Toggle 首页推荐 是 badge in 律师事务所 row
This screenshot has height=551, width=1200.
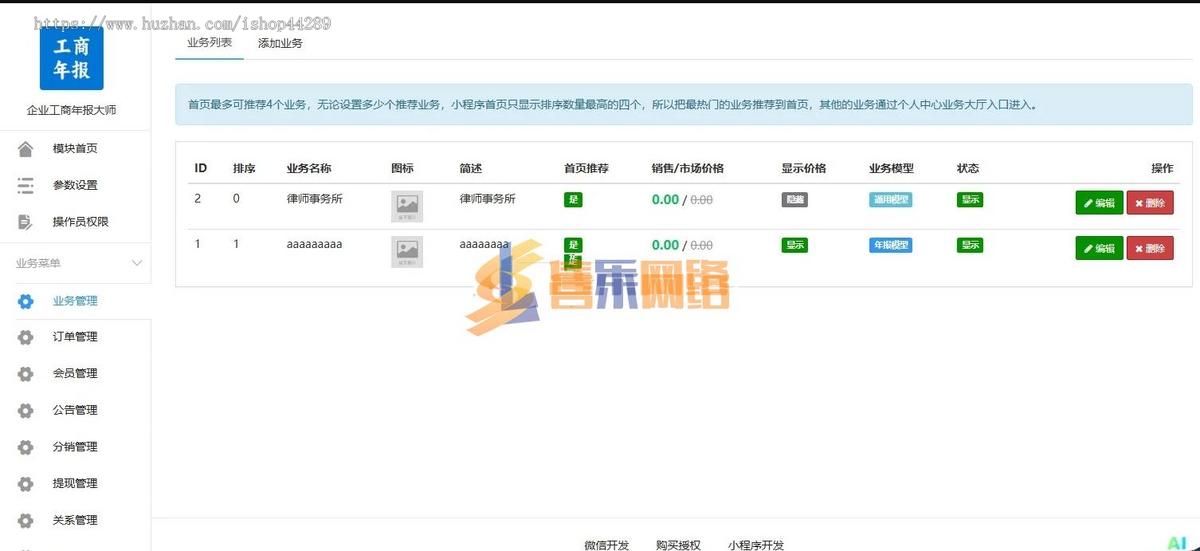pyautogui.click(x=573, y=200)
